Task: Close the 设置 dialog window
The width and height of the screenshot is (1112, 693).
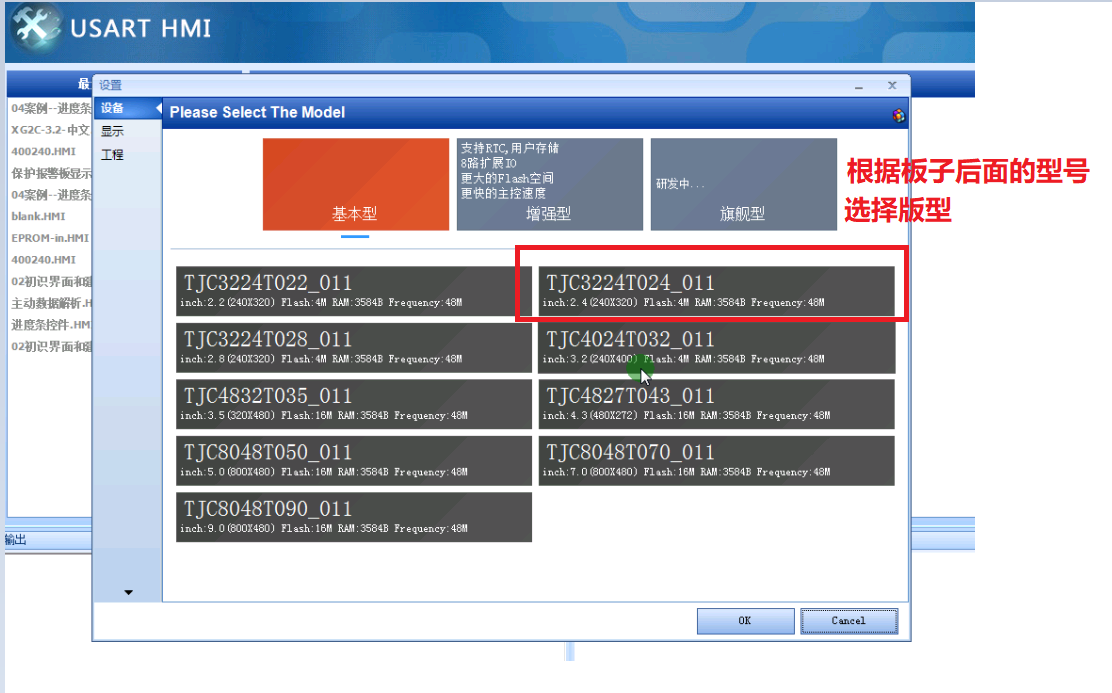Action: point(892,85)
